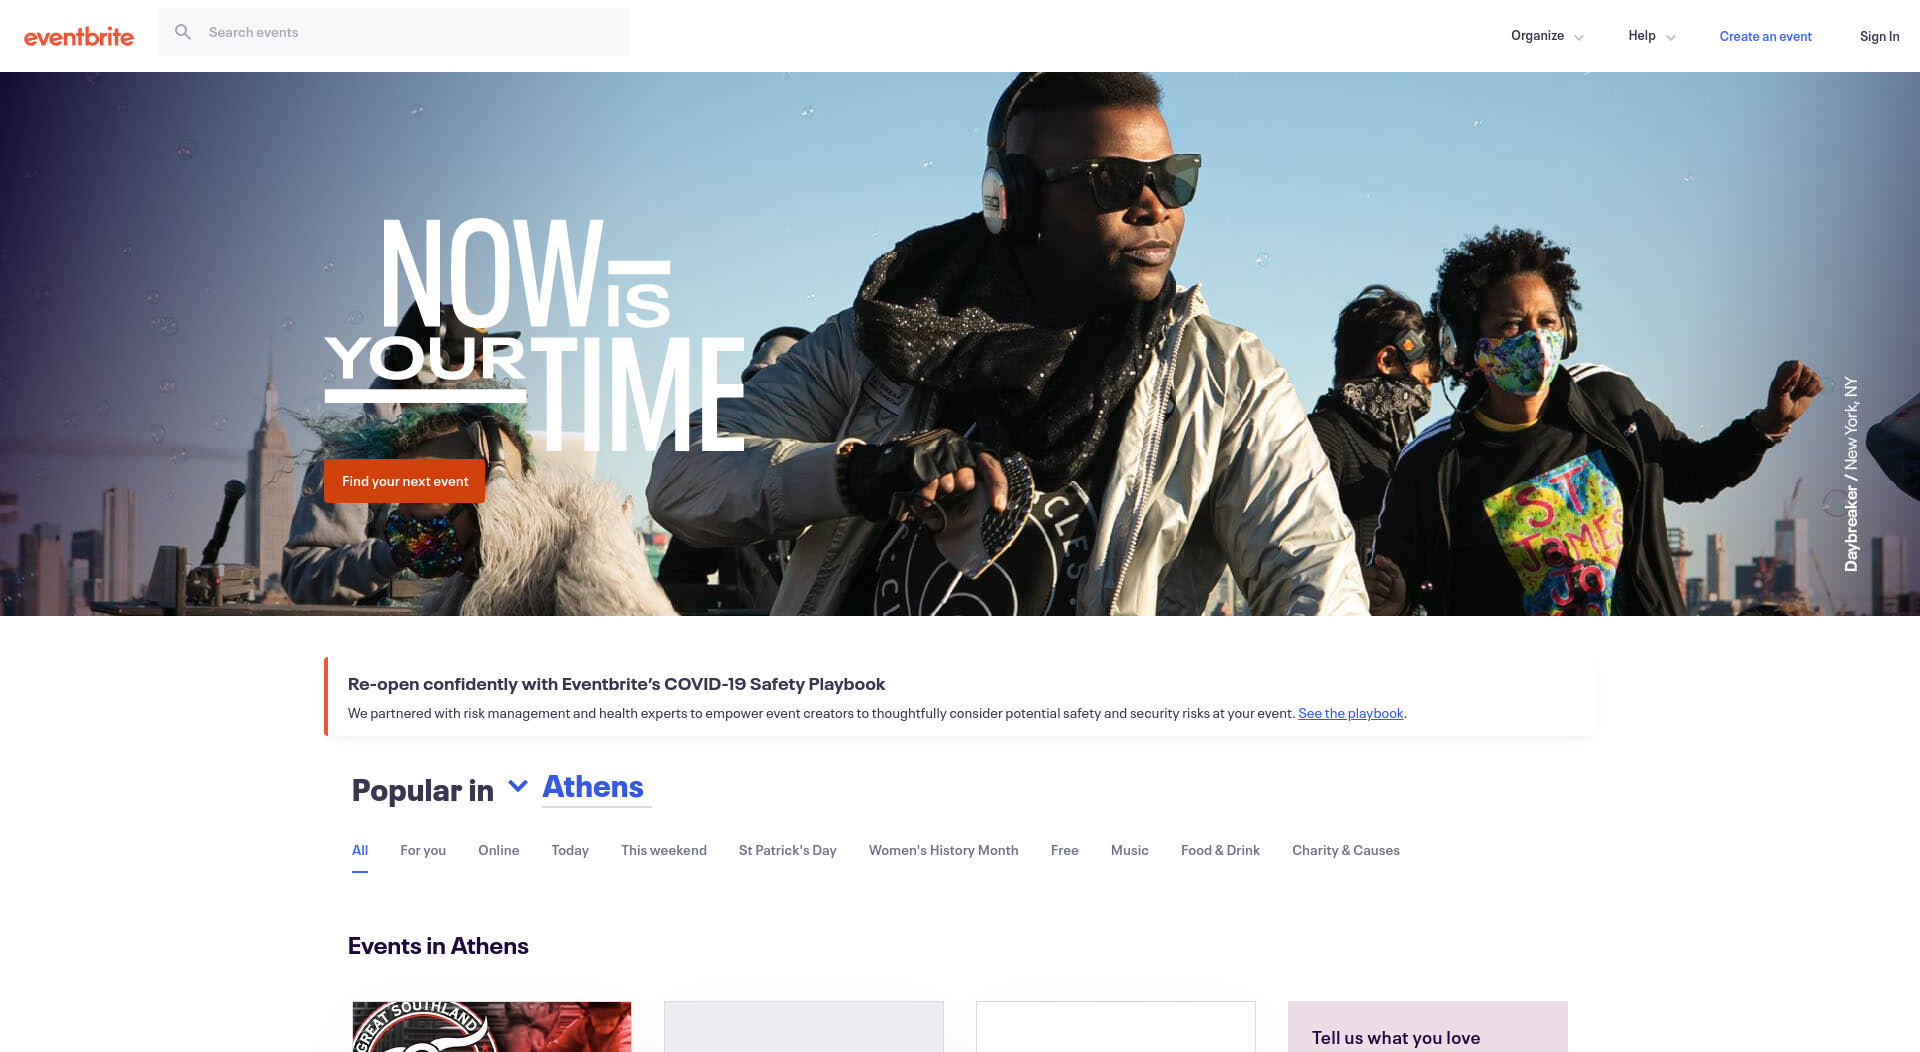Click the COVID-19 Safety Playbook heading
1920x1052 pixels.
tap(616, 684)
